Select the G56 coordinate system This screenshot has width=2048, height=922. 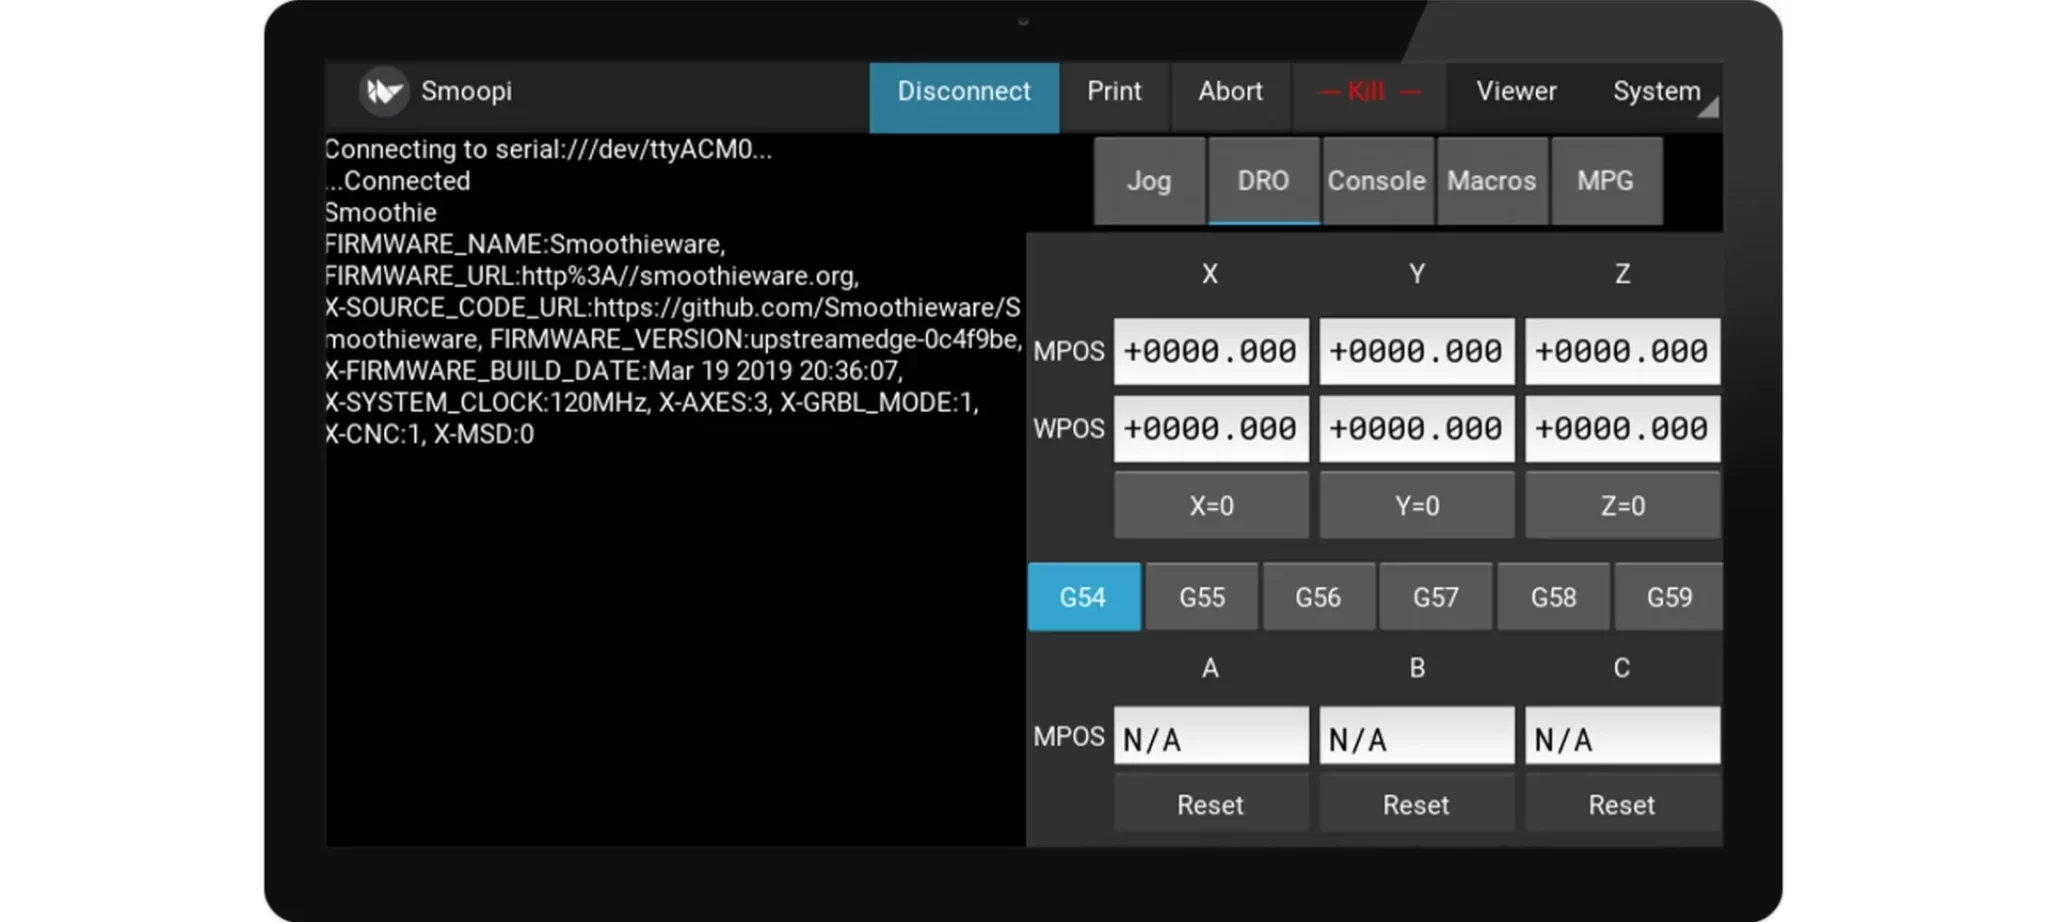pyautogui.click(x=1319, y=597)
